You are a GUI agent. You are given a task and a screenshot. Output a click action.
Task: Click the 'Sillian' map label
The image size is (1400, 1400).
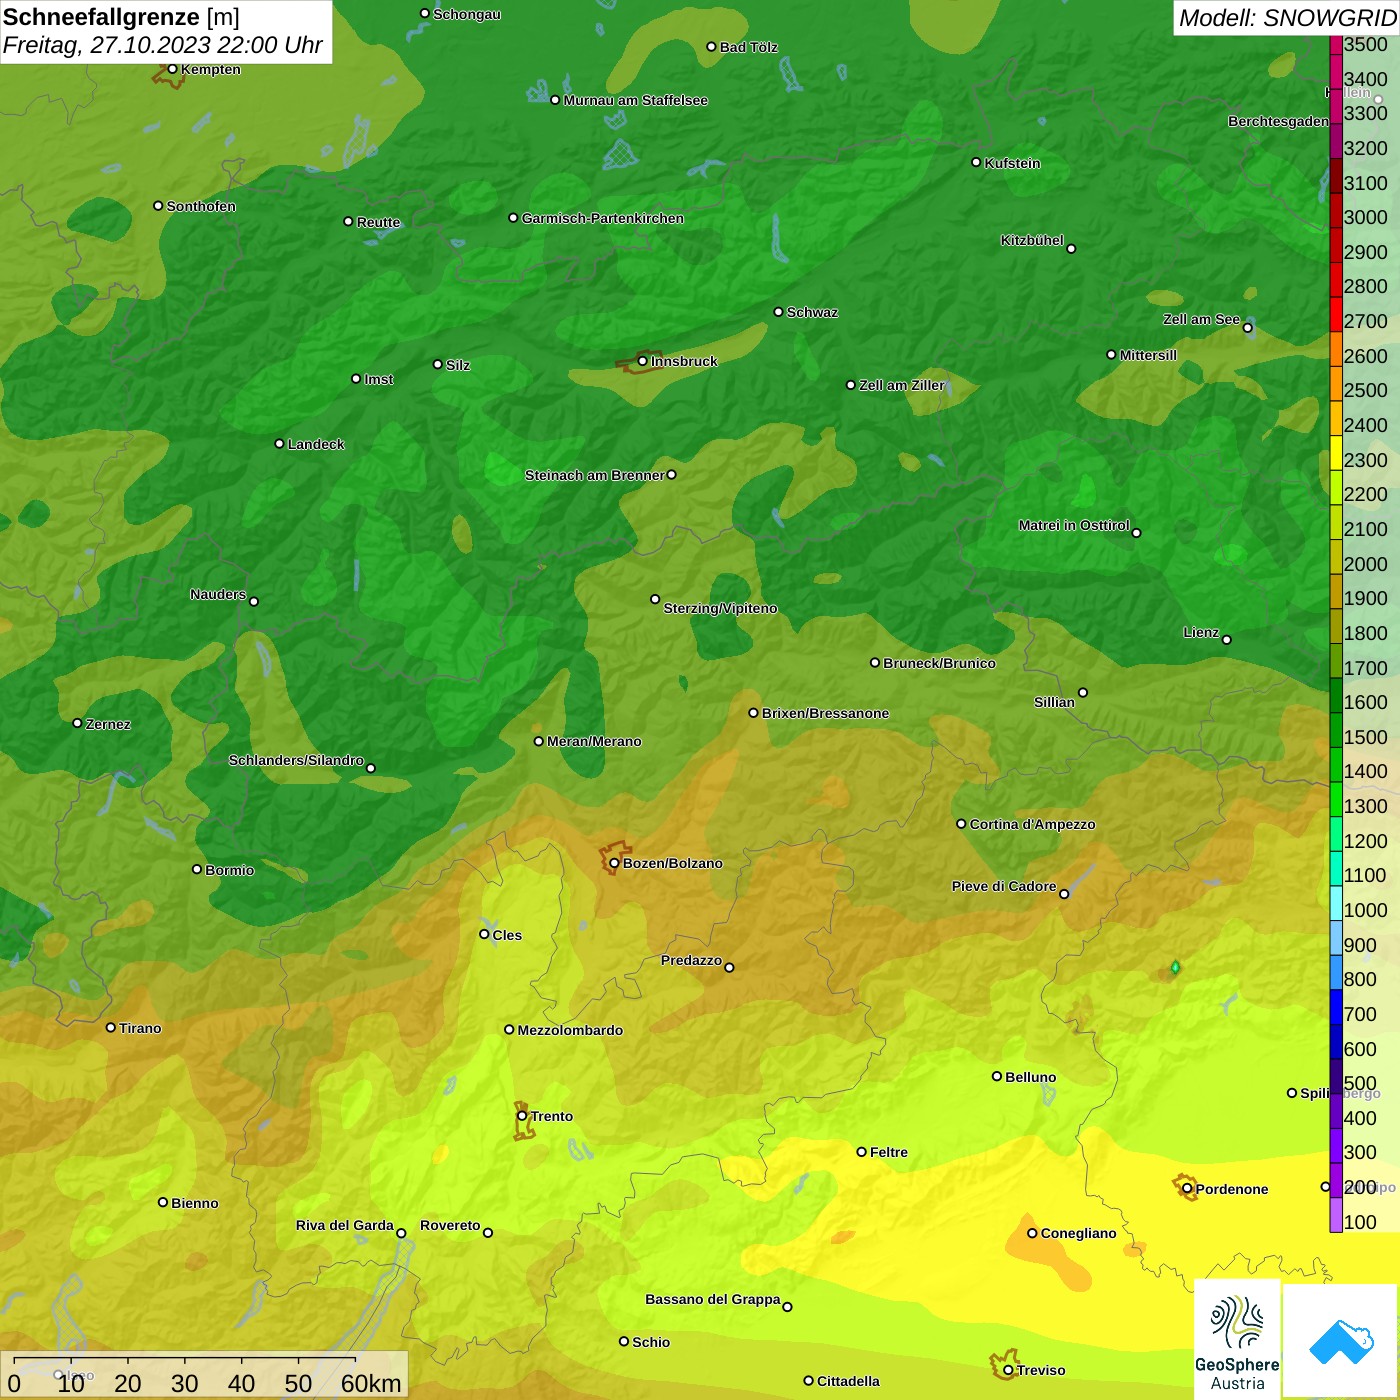pos(1054,702)
